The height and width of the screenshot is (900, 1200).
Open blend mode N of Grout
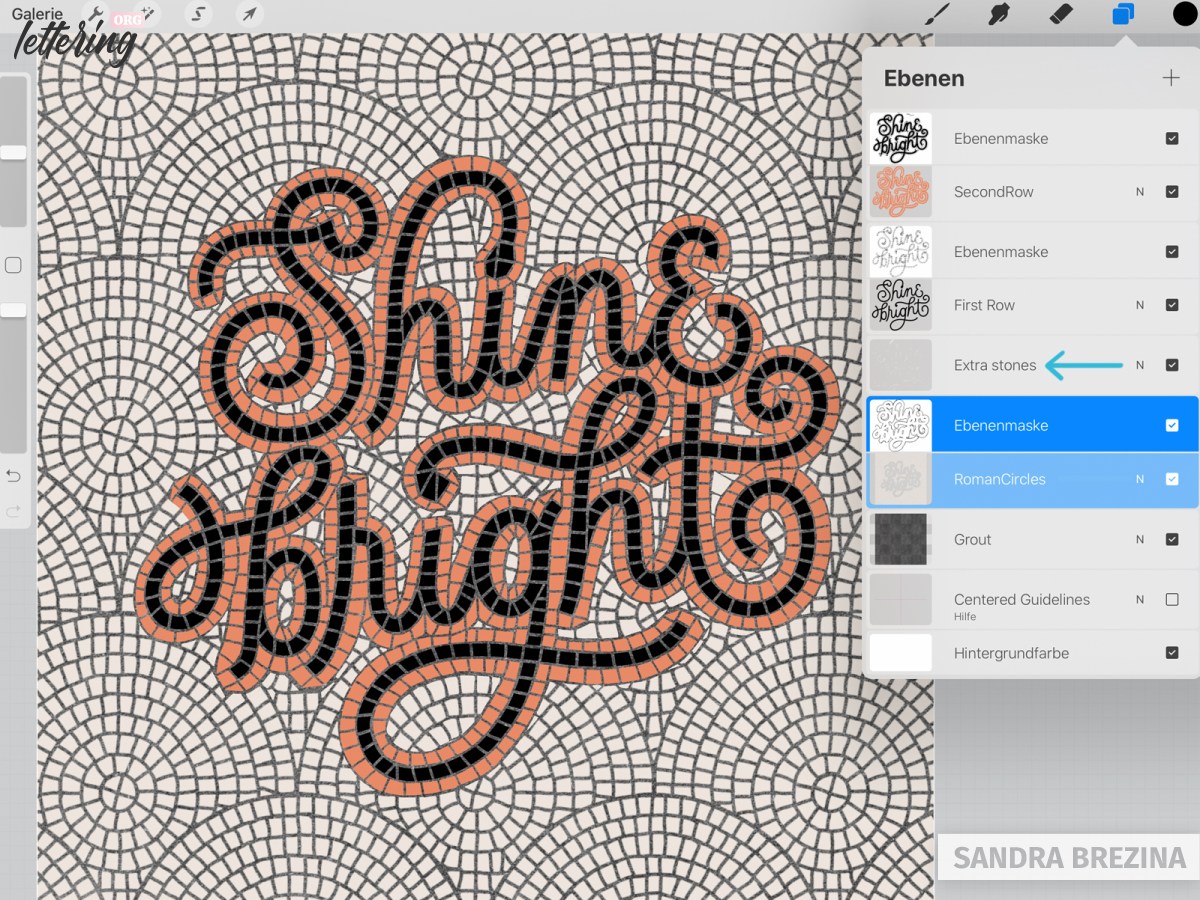pyautogui.click(x=1140, y=539)
